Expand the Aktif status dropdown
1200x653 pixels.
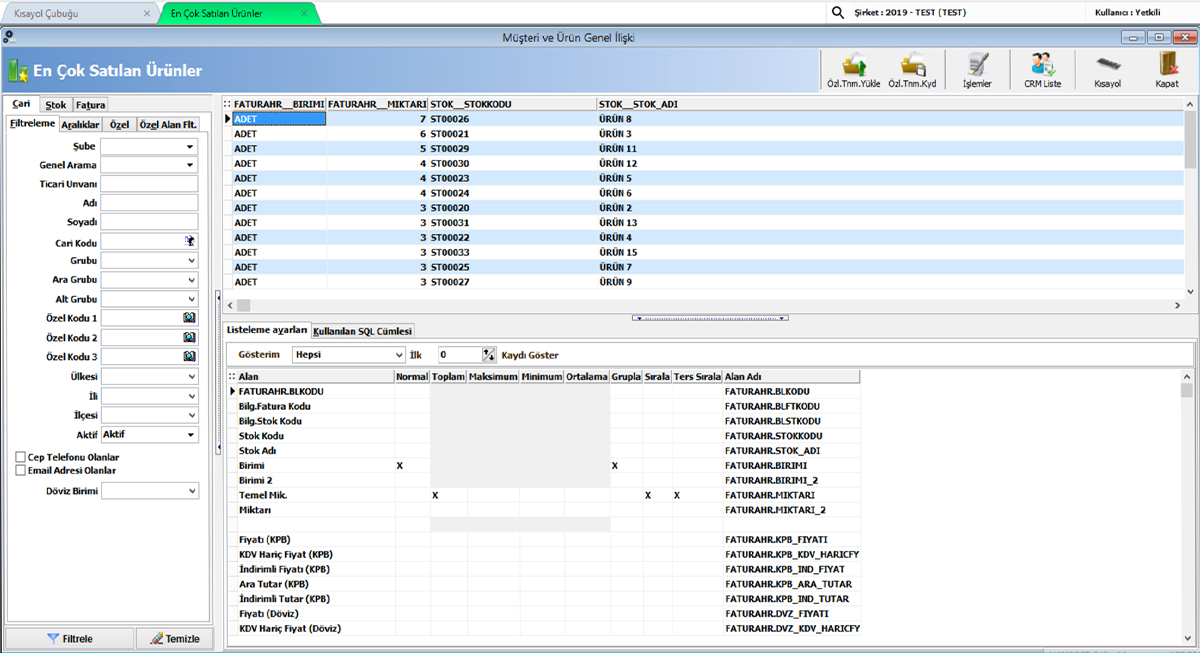point(190,435)
